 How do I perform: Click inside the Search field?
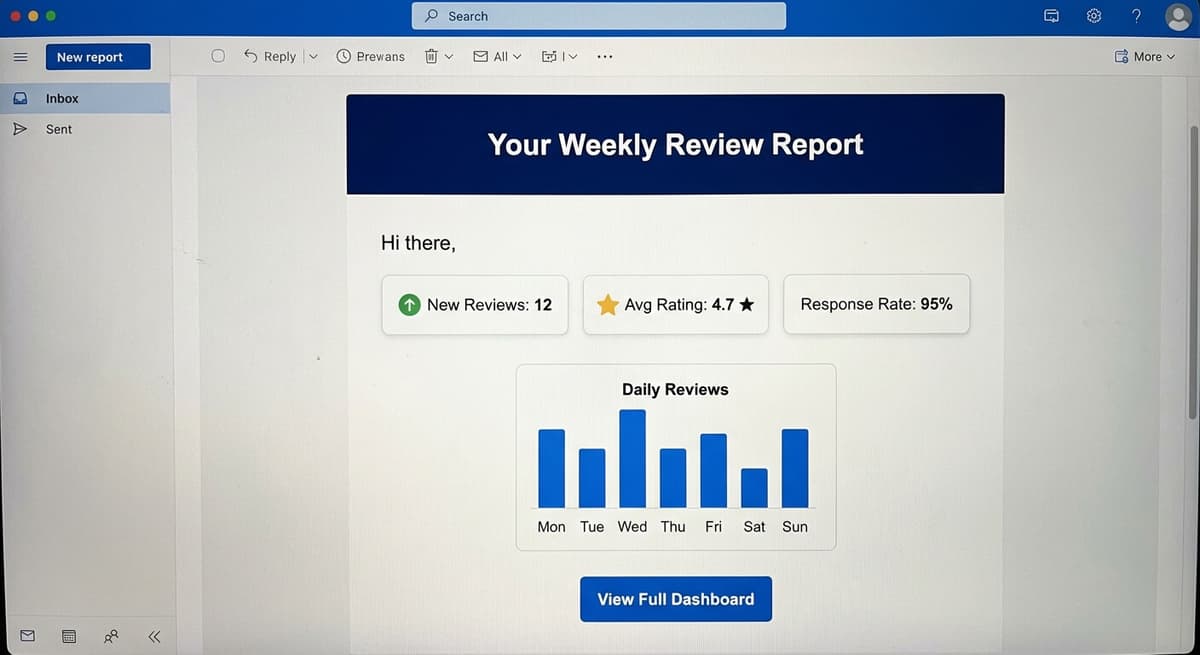(x=598, y=16)
